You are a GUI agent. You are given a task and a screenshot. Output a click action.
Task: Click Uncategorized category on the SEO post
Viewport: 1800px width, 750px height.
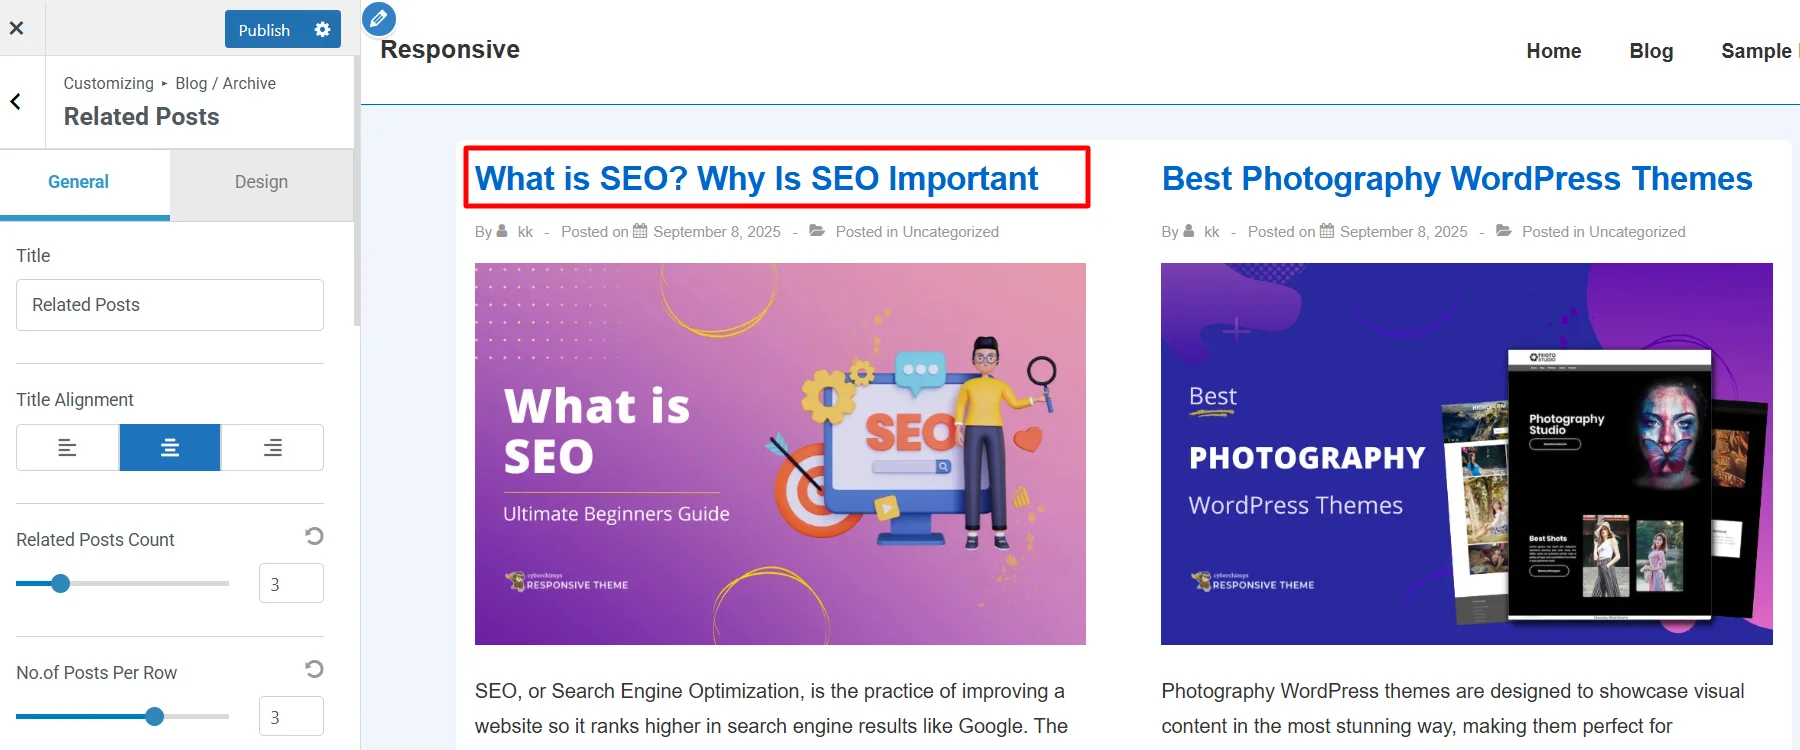[950, 232]
